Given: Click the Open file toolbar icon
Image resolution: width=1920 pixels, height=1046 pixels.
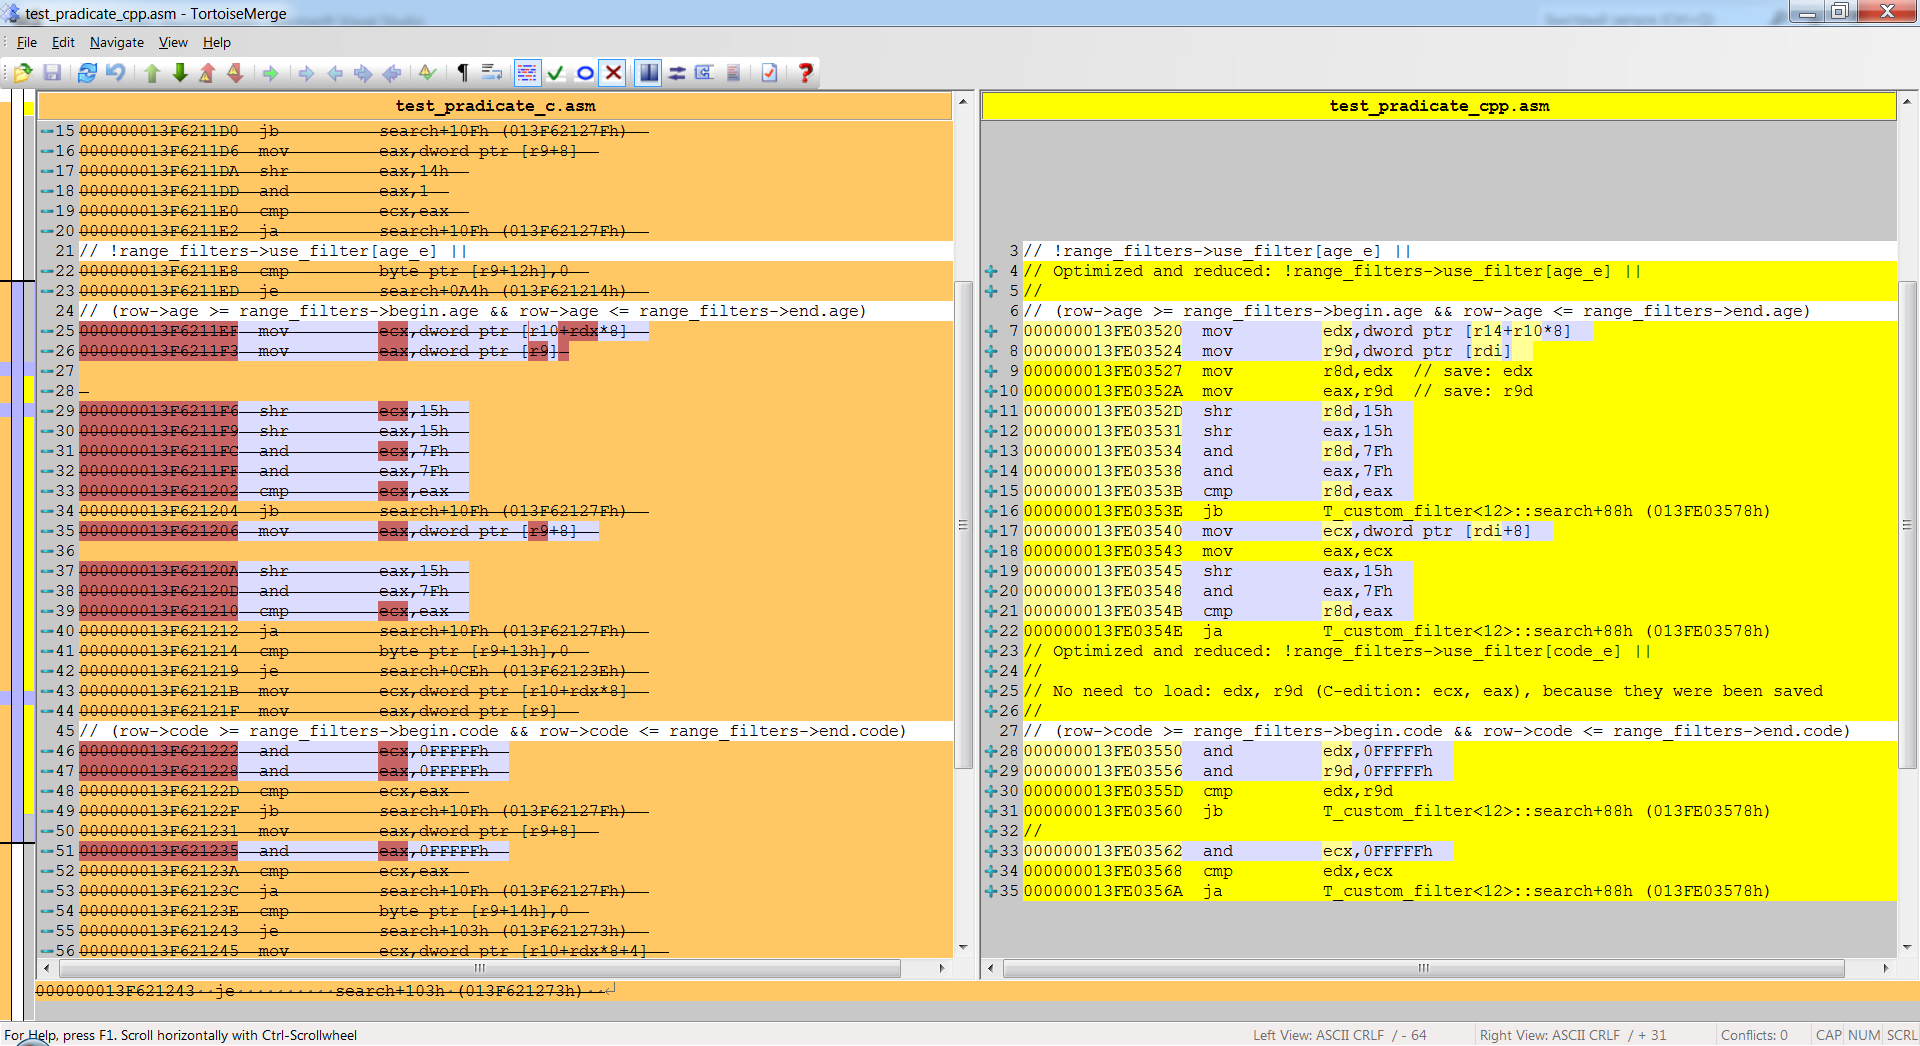Looking at the screenshot, I should click(23, 73).
